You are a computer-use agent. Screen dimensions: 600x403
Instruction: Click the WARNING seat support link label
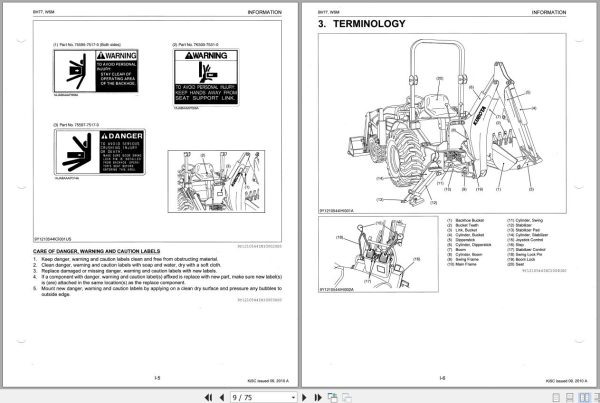coord(206,78)
